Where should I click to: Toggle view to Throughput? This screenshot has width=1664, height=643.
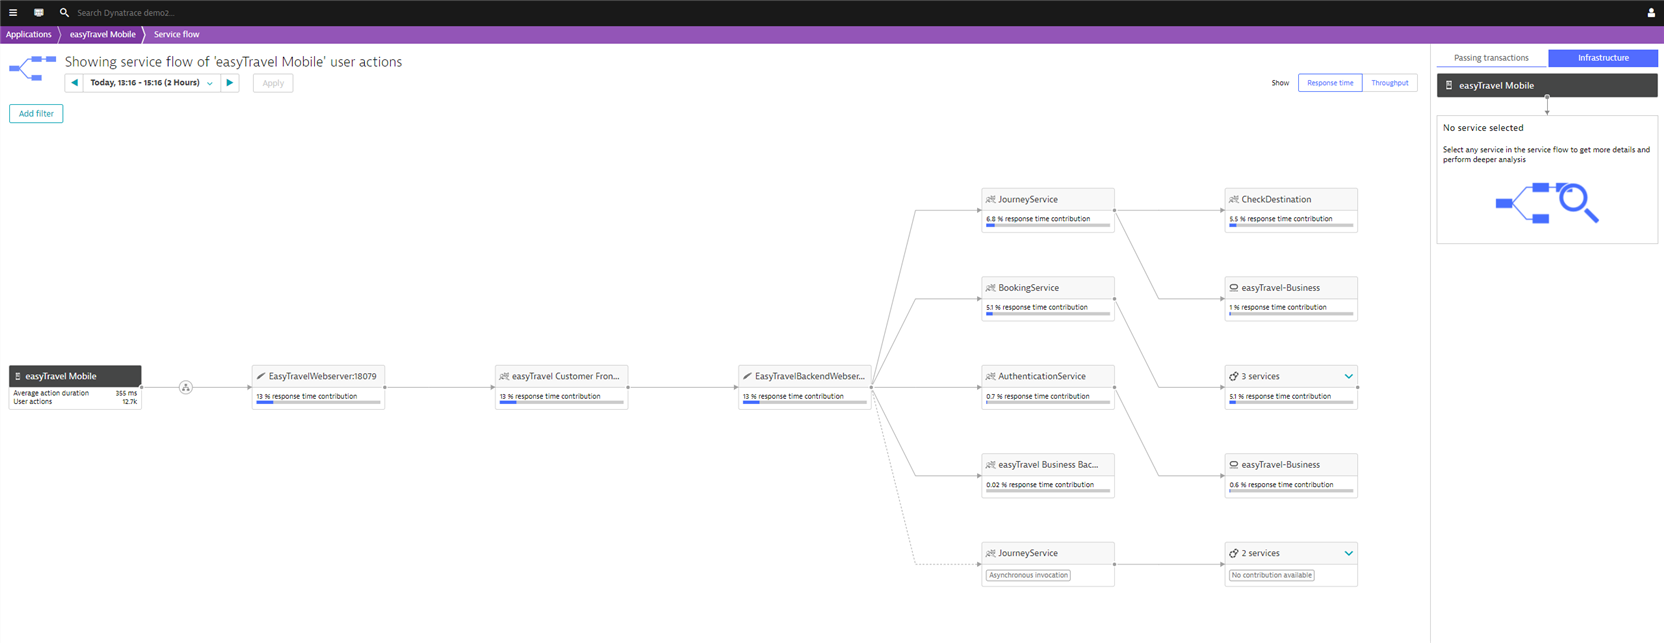pyautogui.click(x=1389, y=83)
